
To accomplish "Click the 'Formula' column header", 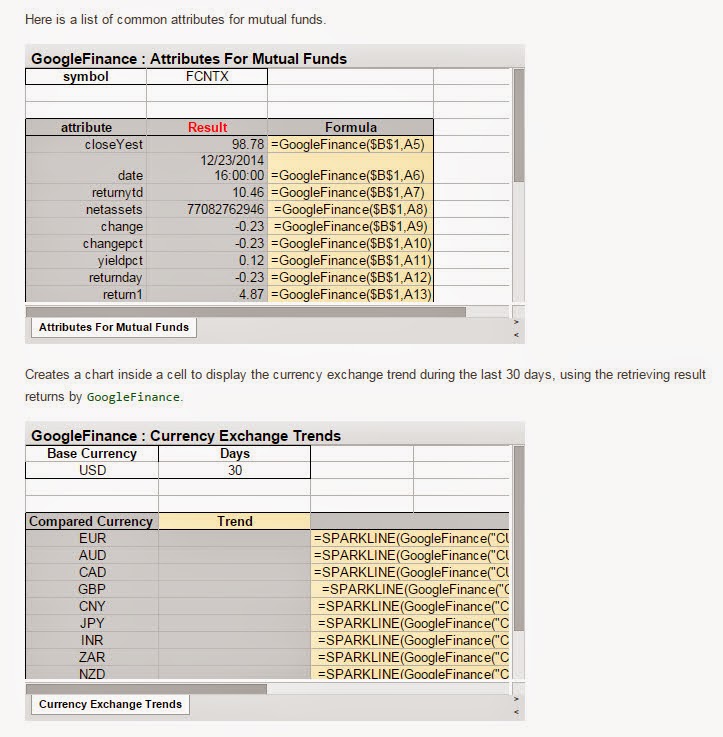I will [x=351, y=127].
